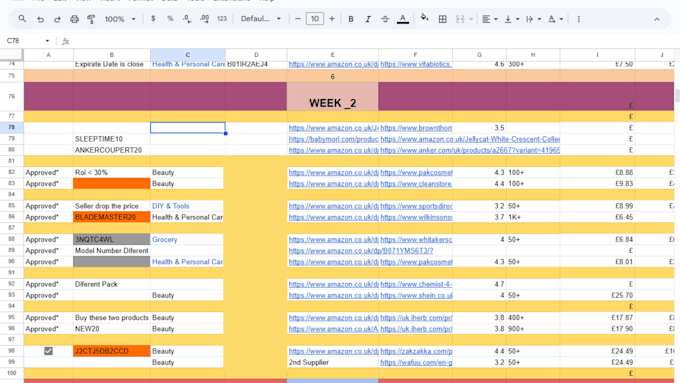This screenshot has width=680, height=383.
Task: Activate the paint format tool
Action: point(91,19)
